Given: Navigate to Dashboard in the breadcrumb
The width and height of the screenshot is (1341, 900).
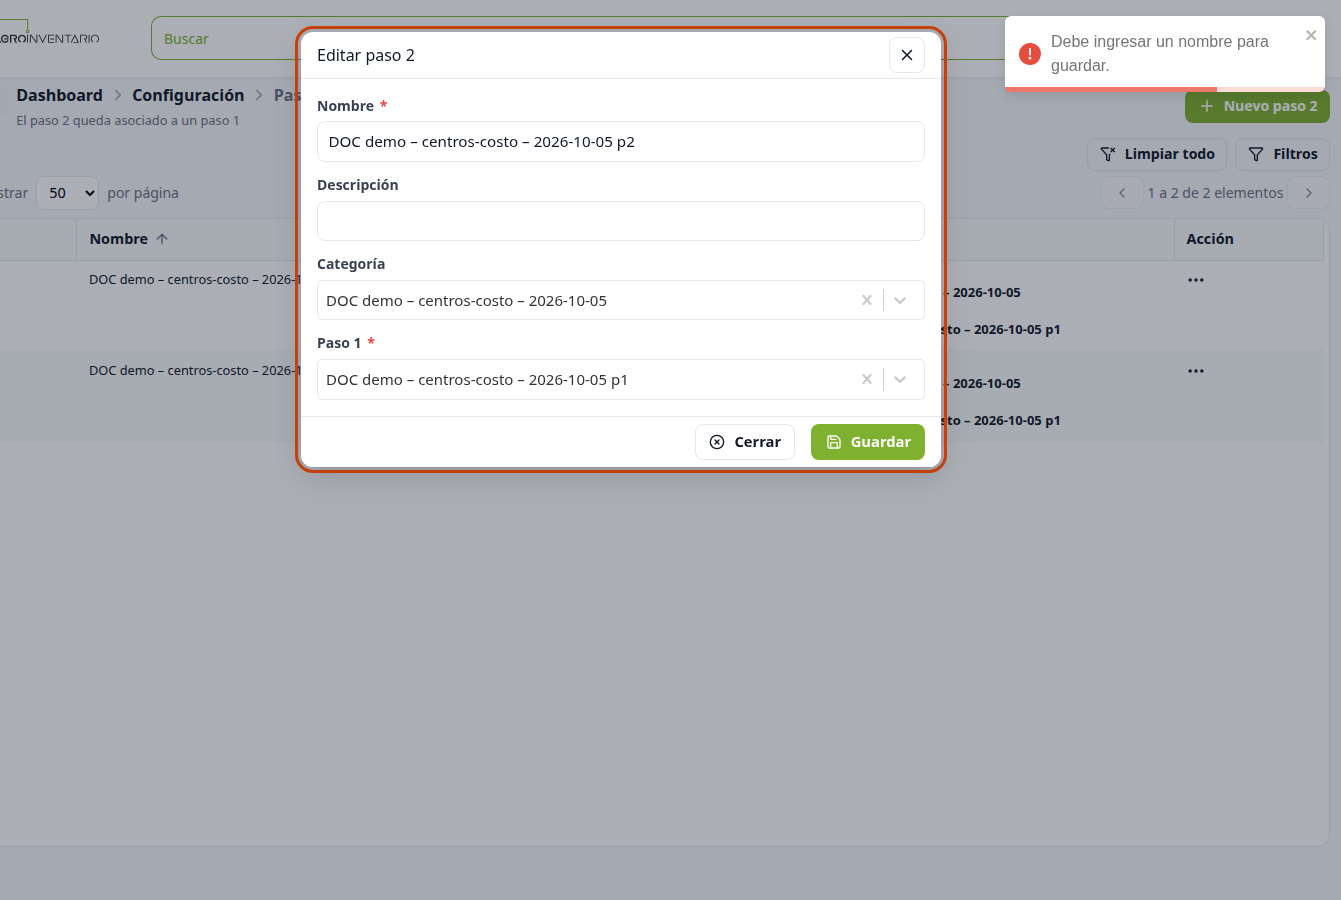Looking at the screenshot, I should tap(59, 95).
